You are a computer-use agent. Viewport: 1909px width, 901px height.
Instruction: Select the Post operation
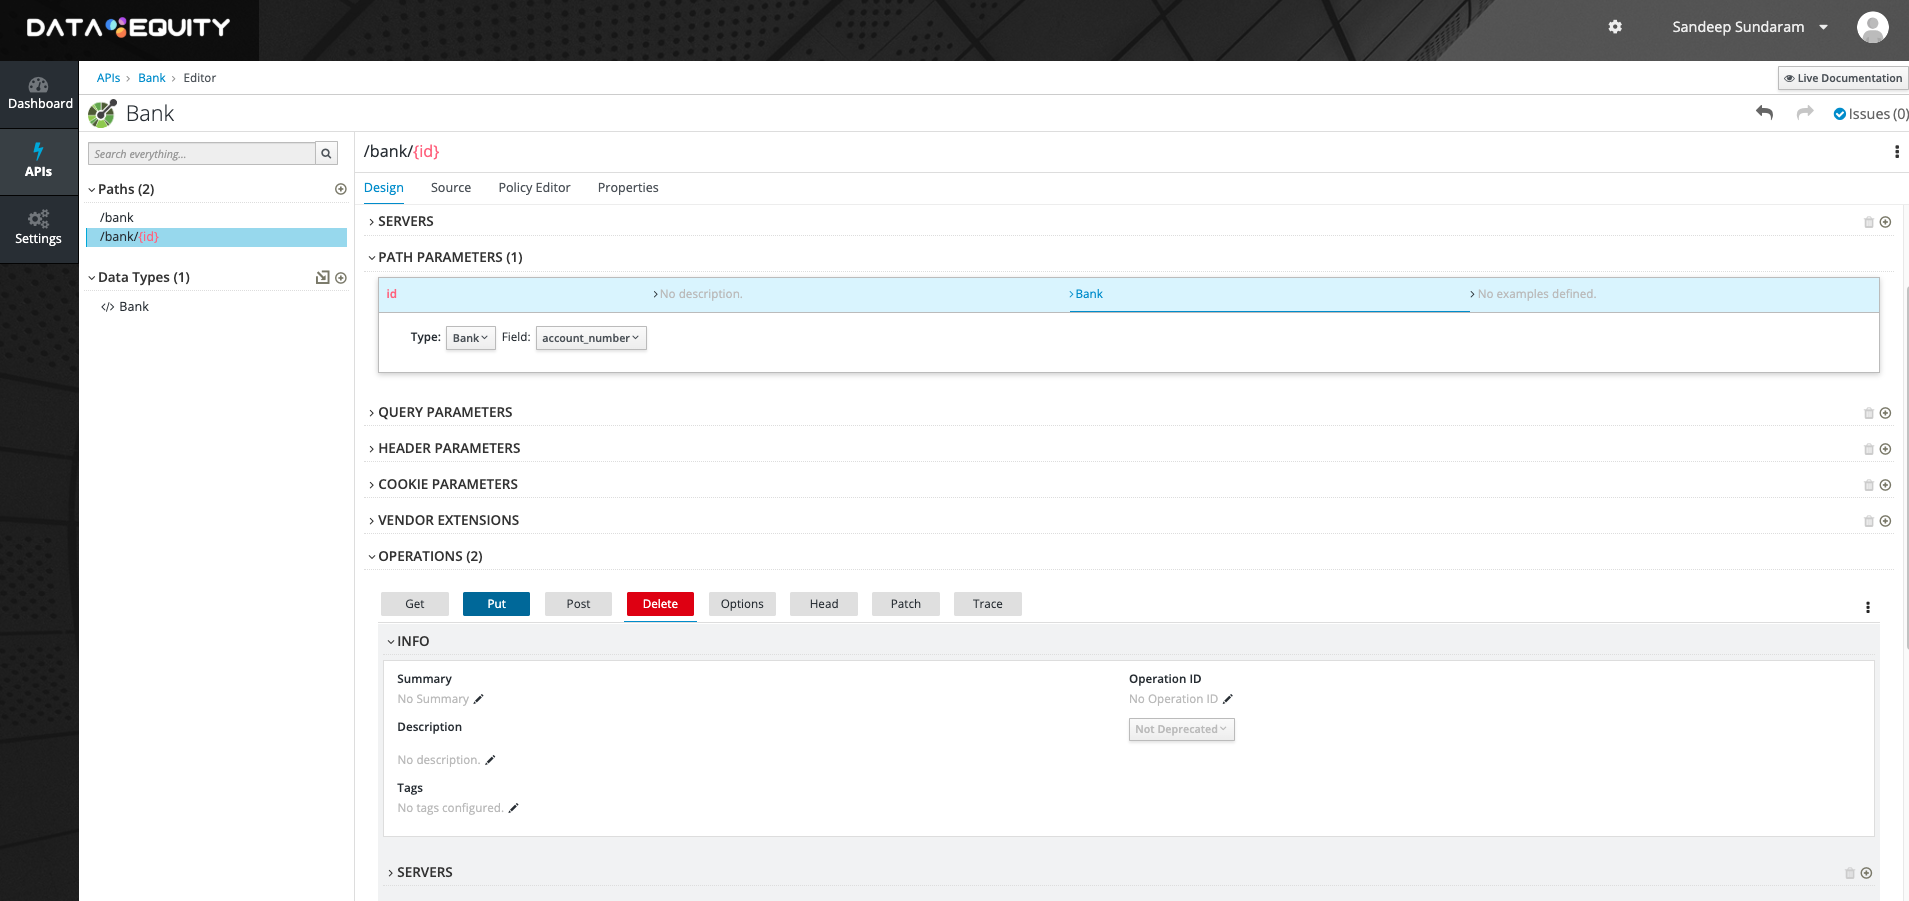[578, 604]
